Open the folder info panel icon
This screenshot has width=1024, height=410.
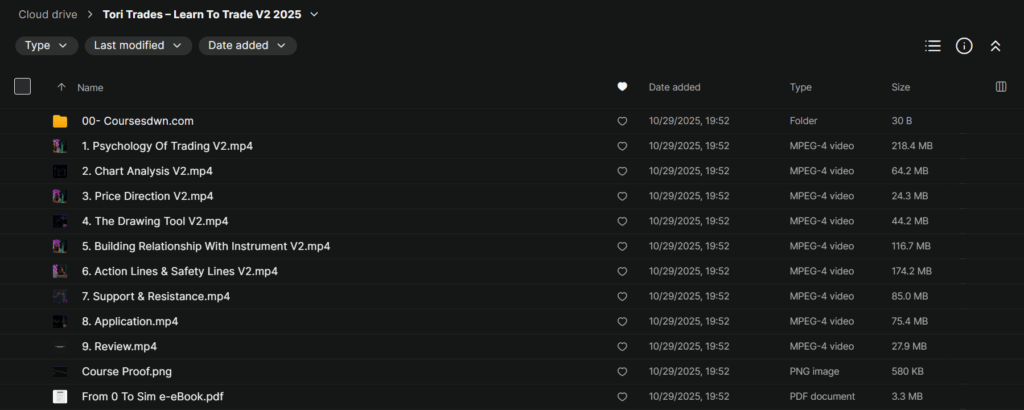[964, 46]
